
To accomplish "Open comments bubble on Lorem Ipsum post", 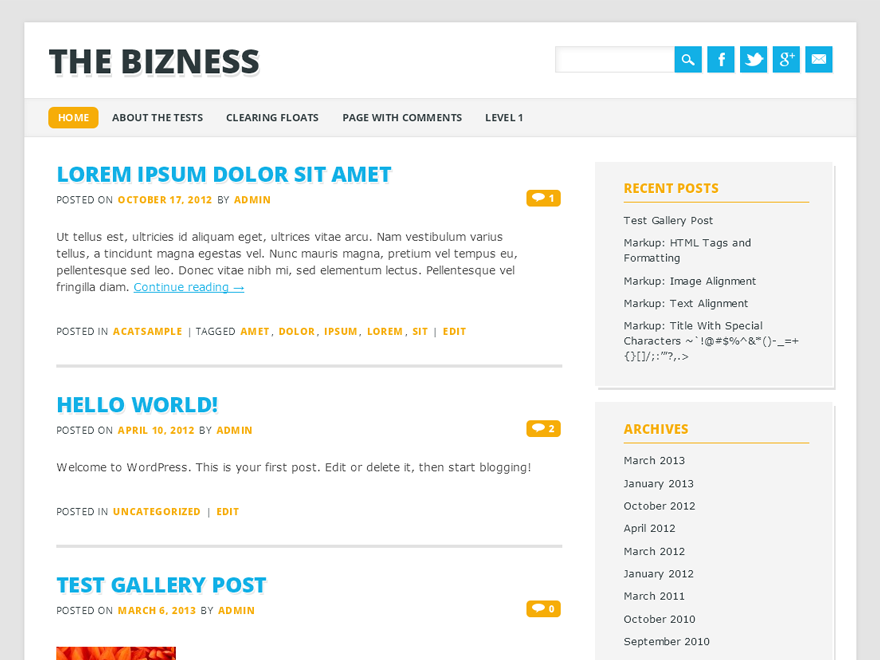I will [543, 198].
